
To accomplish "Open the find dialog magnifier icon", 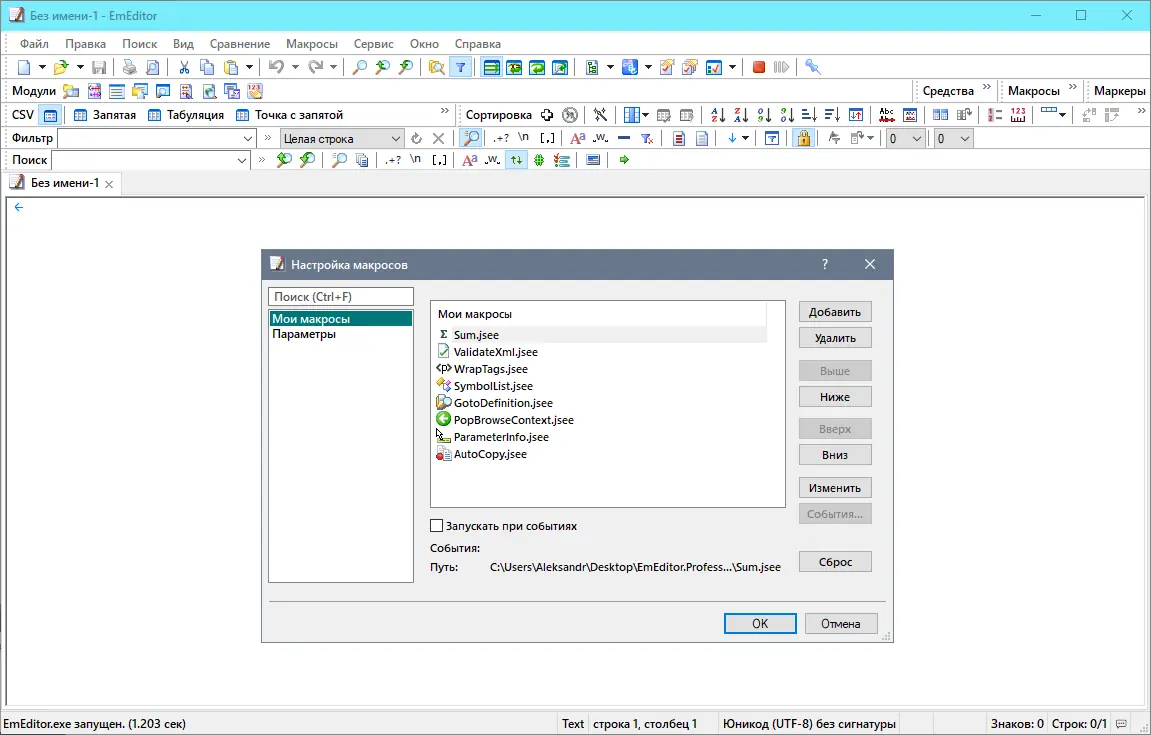I will [x=357, y=67].
